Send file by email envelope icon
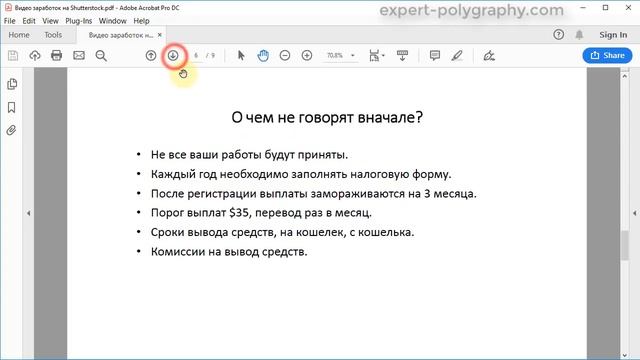Screen dimensions: 640x360 (x=79, y=56)
